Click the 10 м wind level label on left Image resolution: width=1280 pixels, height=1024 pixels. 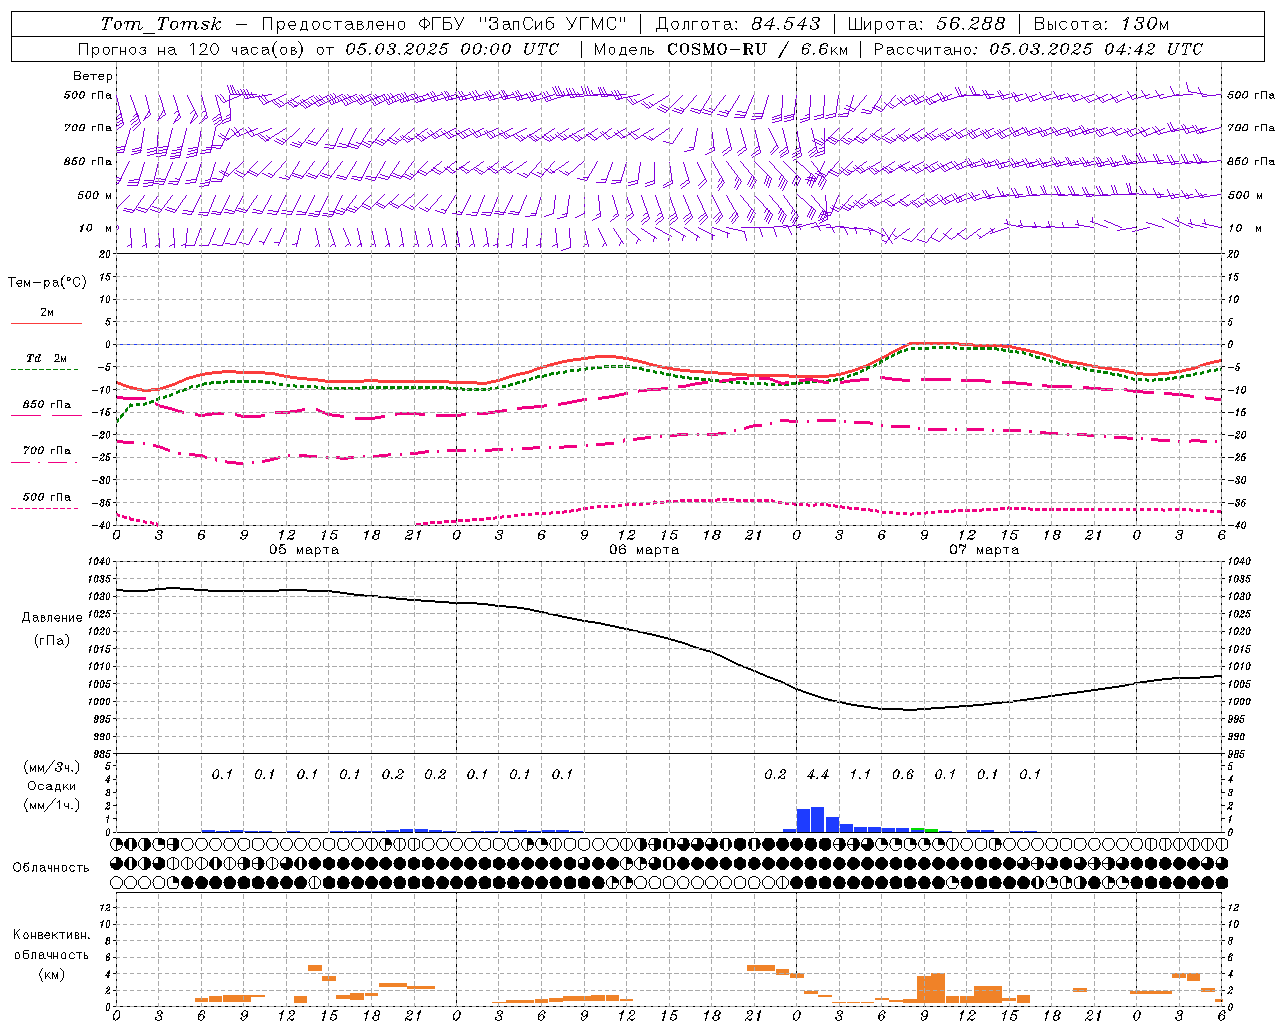[96, 228]
